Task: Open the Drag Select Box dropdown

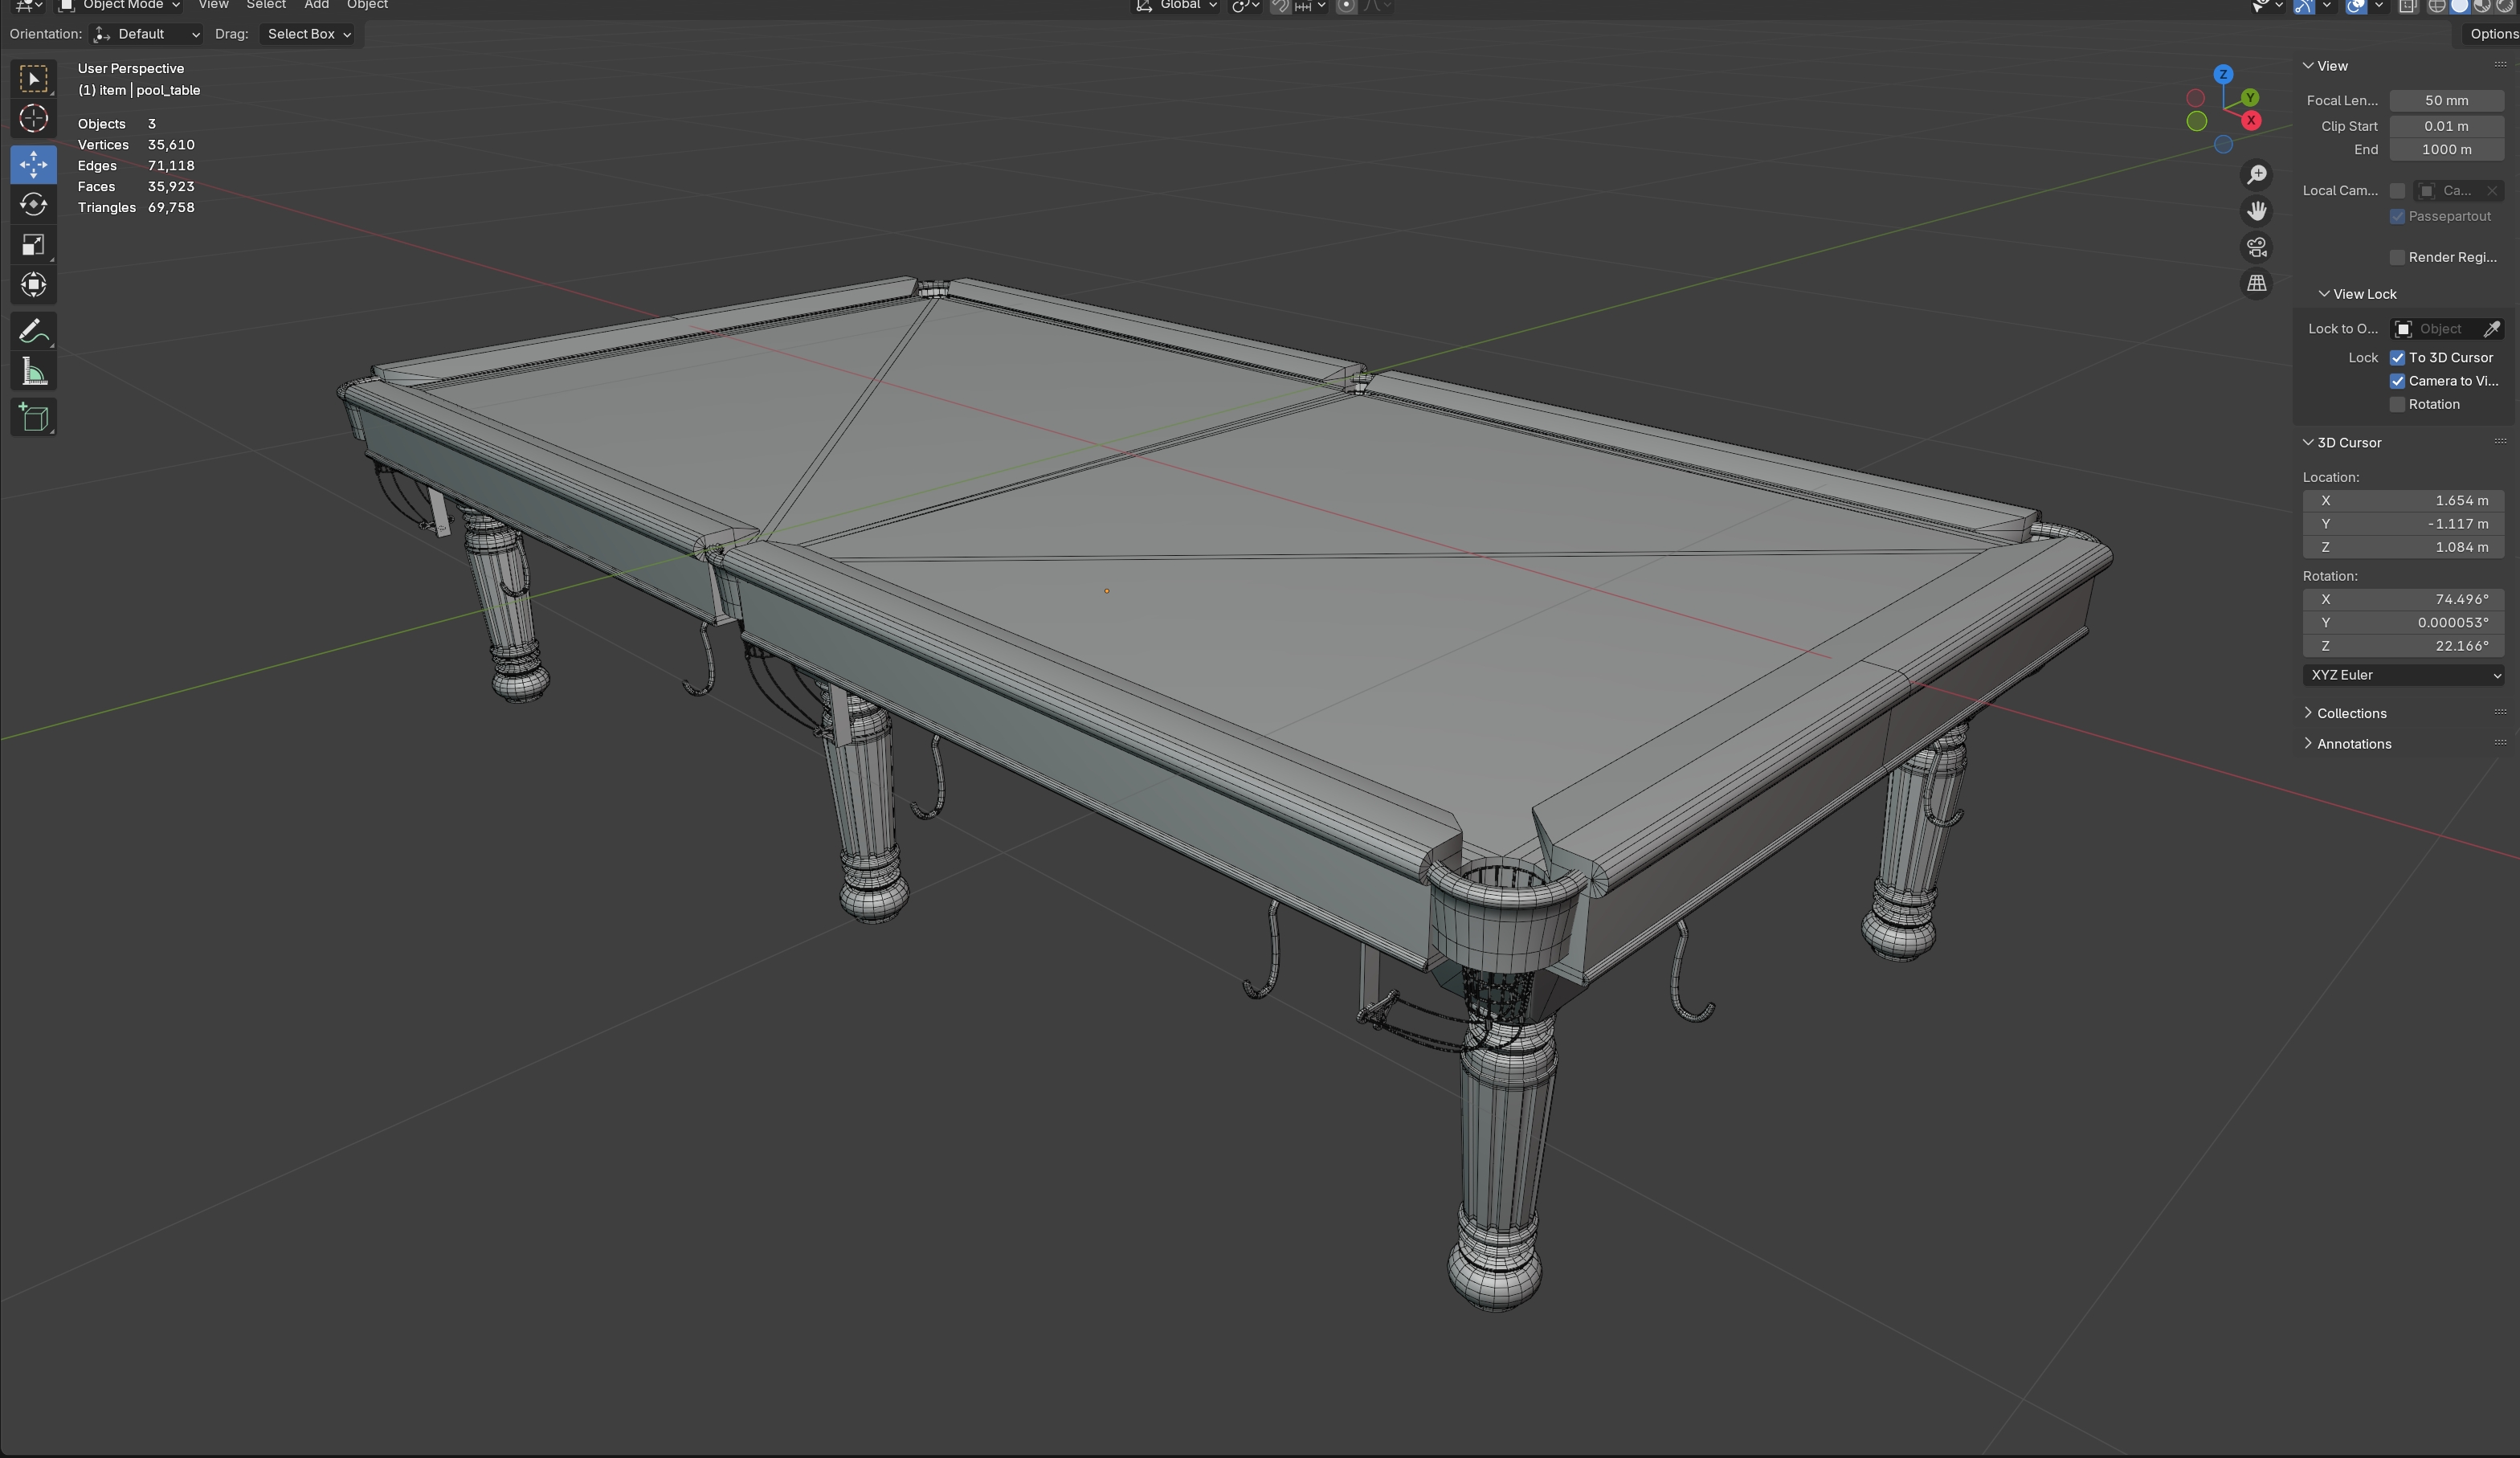Action: tap(308, 34)
